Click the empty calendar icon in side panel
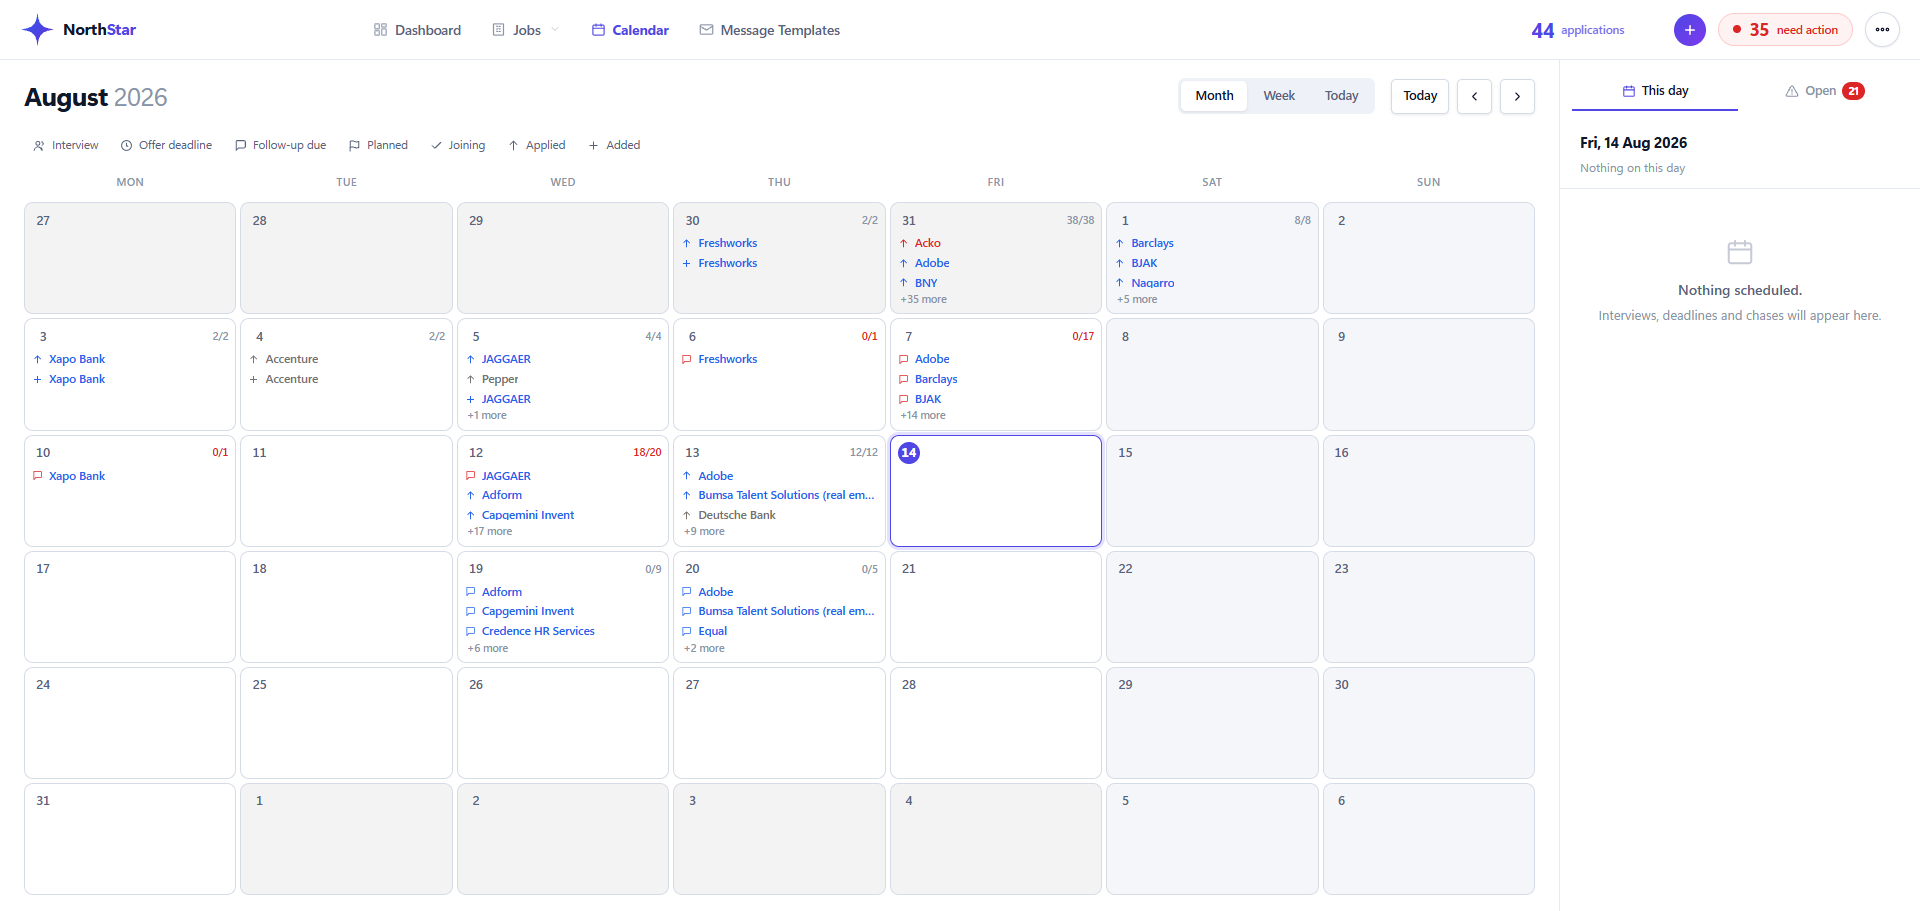The image size is (1920, 911). 1740,252
